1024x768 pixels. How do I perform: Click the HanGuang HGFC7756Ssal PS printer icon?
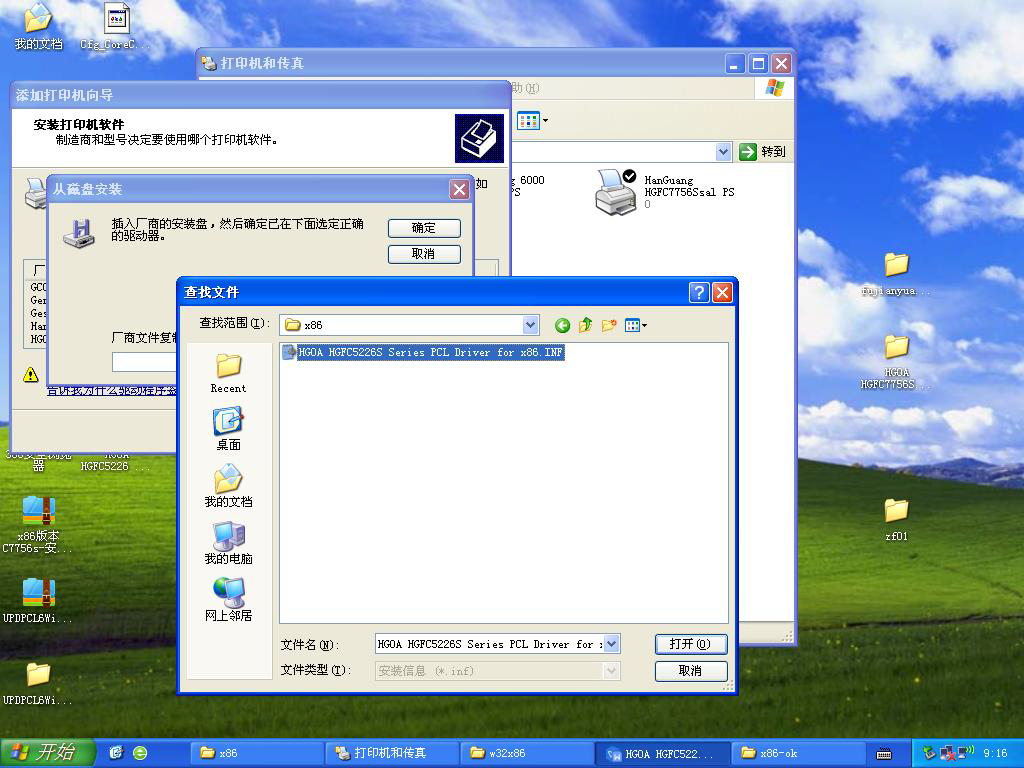pos(616,192)
